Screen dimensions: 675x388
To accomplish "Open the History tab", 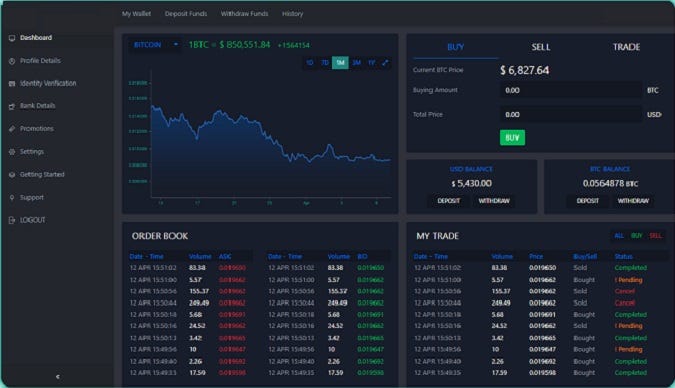I will (293, 14).
